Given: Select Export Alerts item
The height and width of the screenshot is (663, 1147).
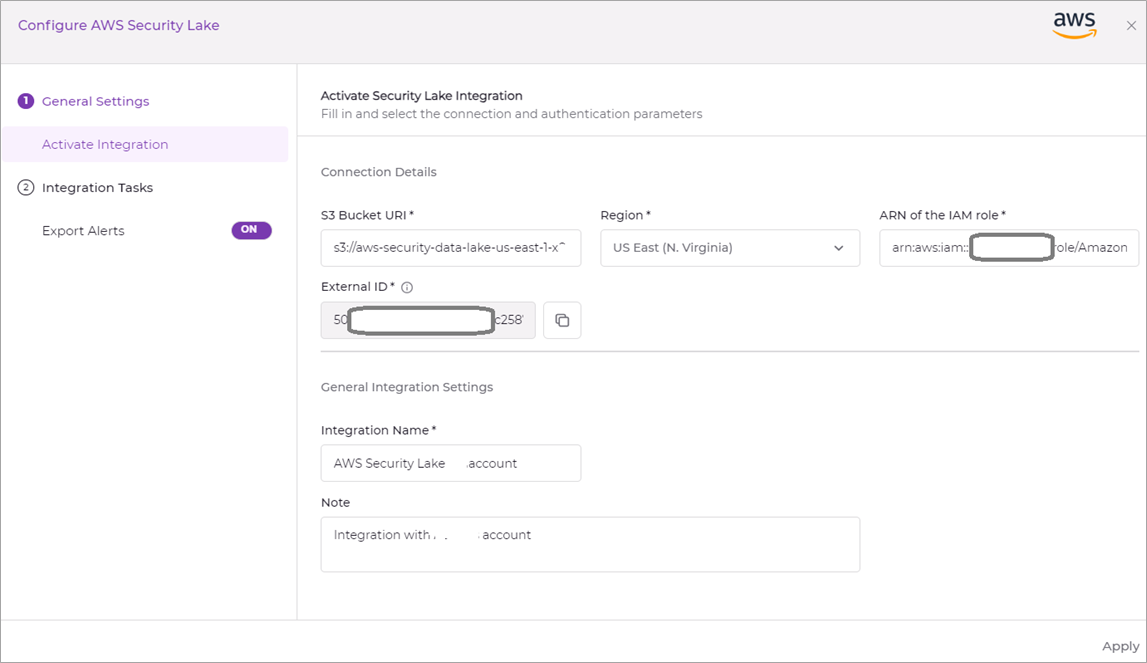Looking at the screenshot, I should click(83, 231).
